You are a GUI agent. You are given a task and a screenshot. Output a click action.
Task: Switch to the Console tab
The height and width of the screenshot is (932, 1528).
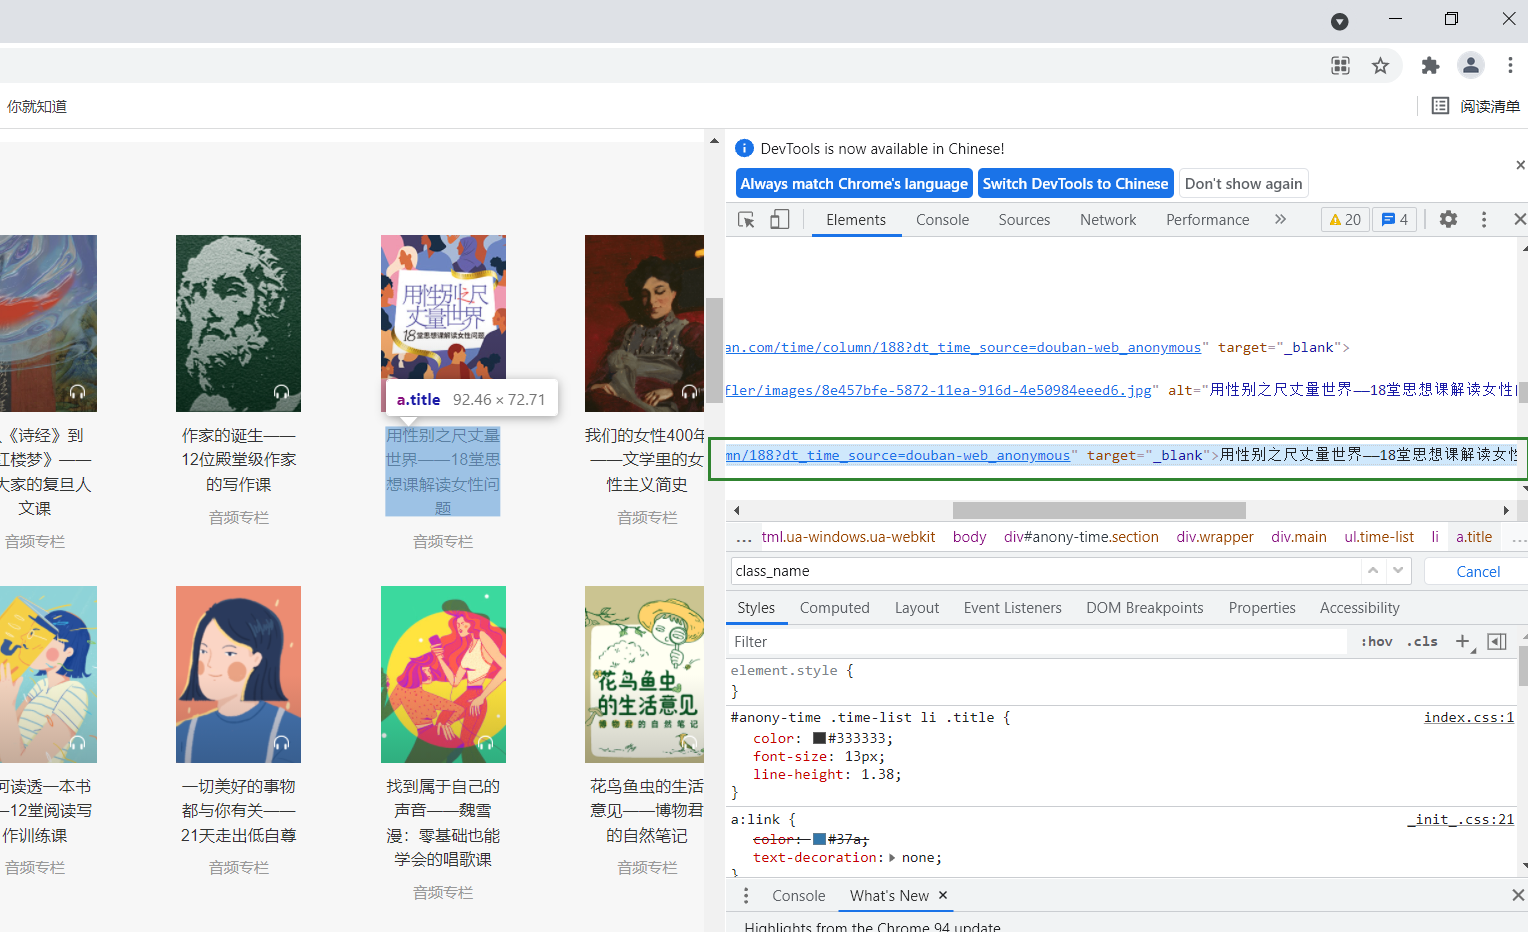click(941, 219)
